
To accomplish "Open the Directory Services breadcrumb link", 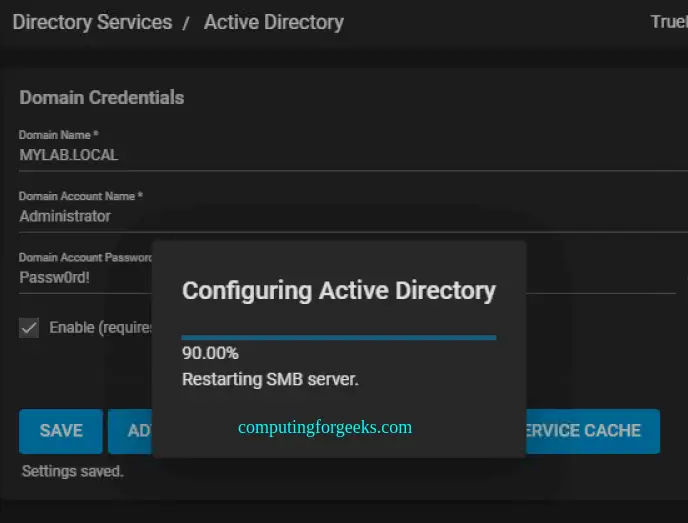I will 92,22.
